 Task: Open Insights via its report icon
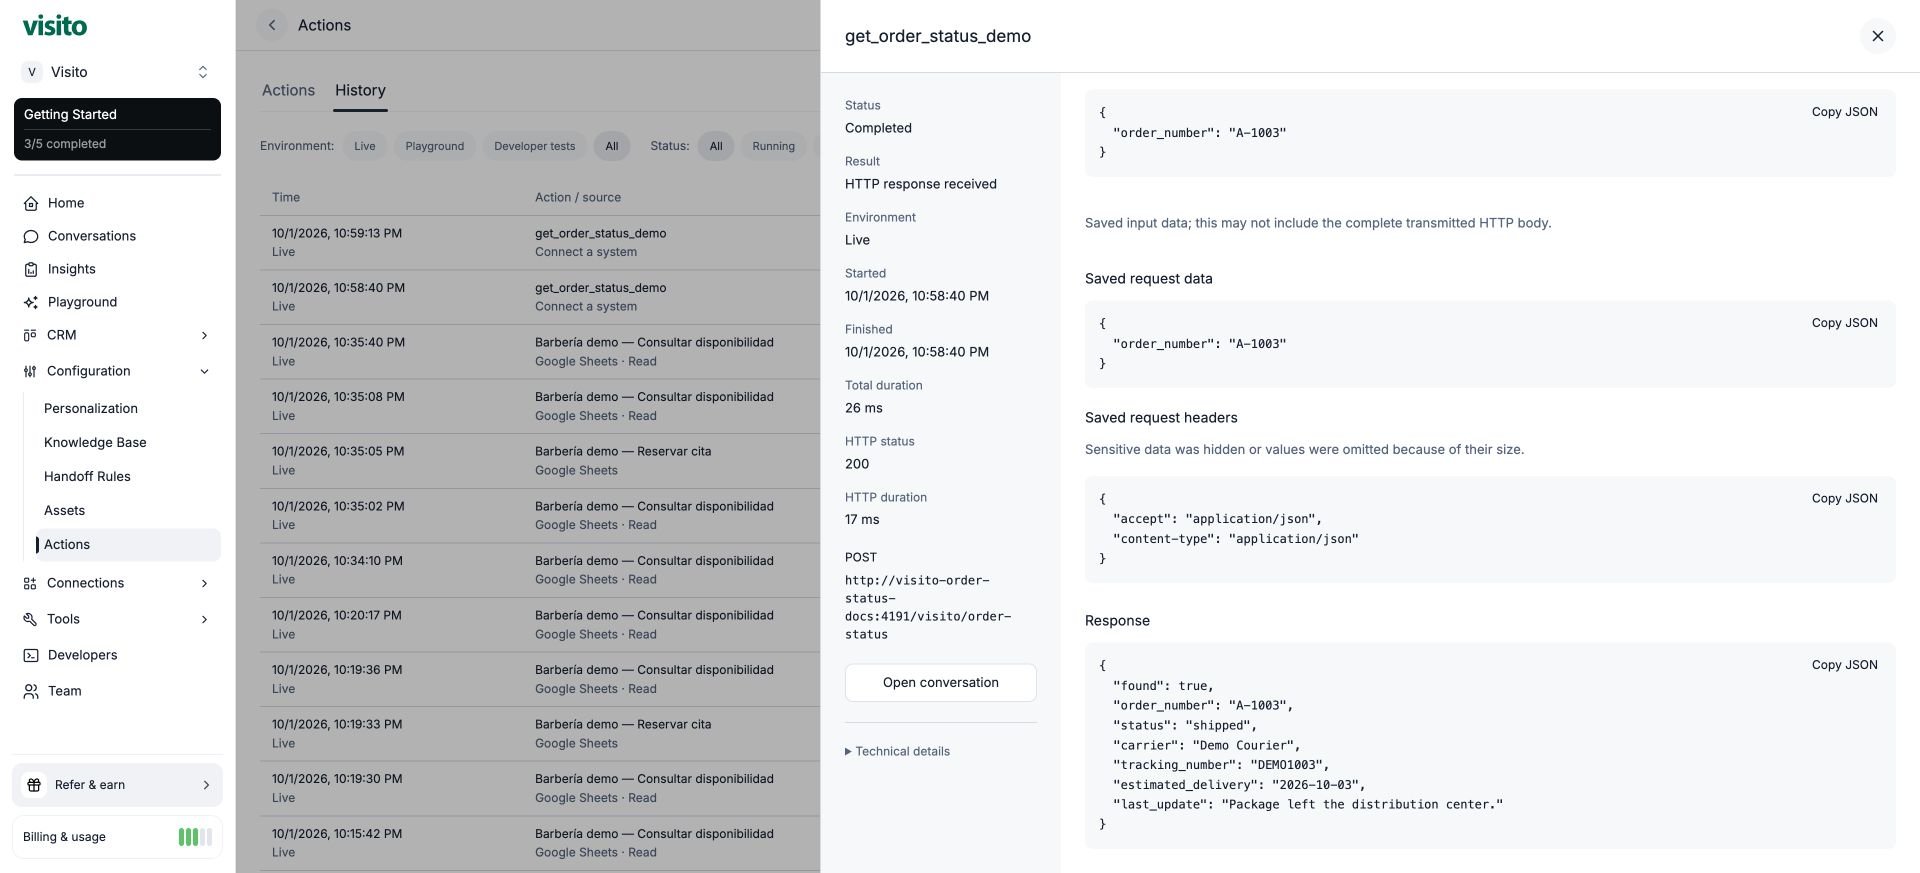tap(31, 269)
